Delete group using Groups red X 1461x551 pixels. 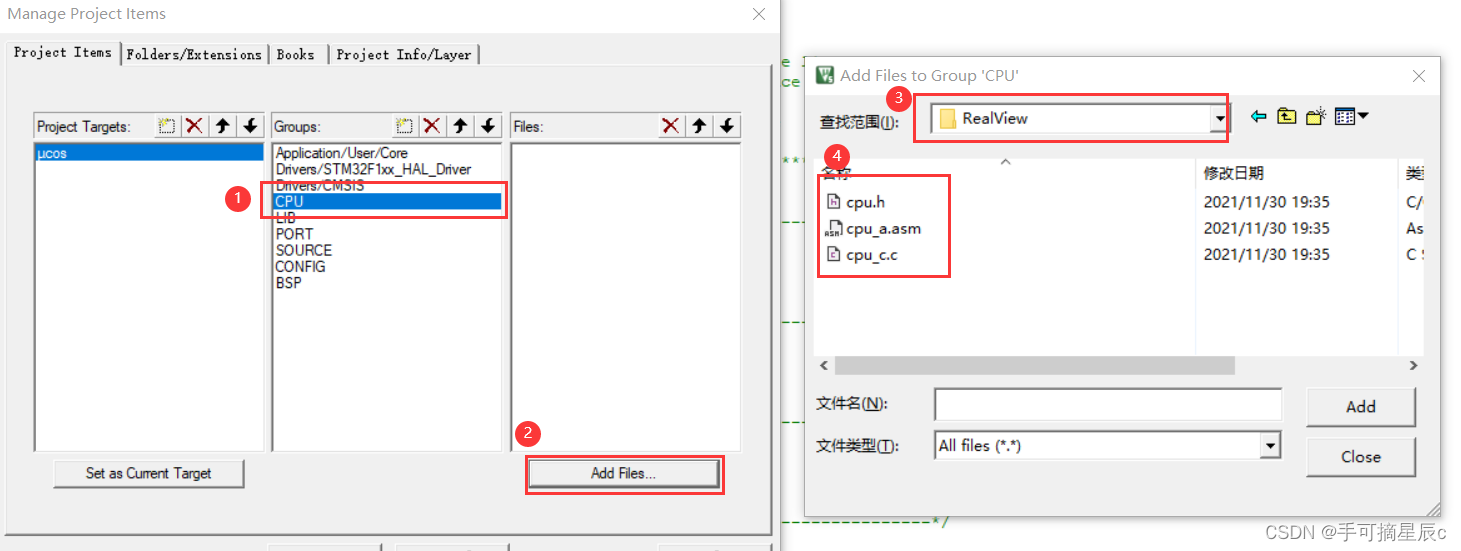click(x=432, y=126)
